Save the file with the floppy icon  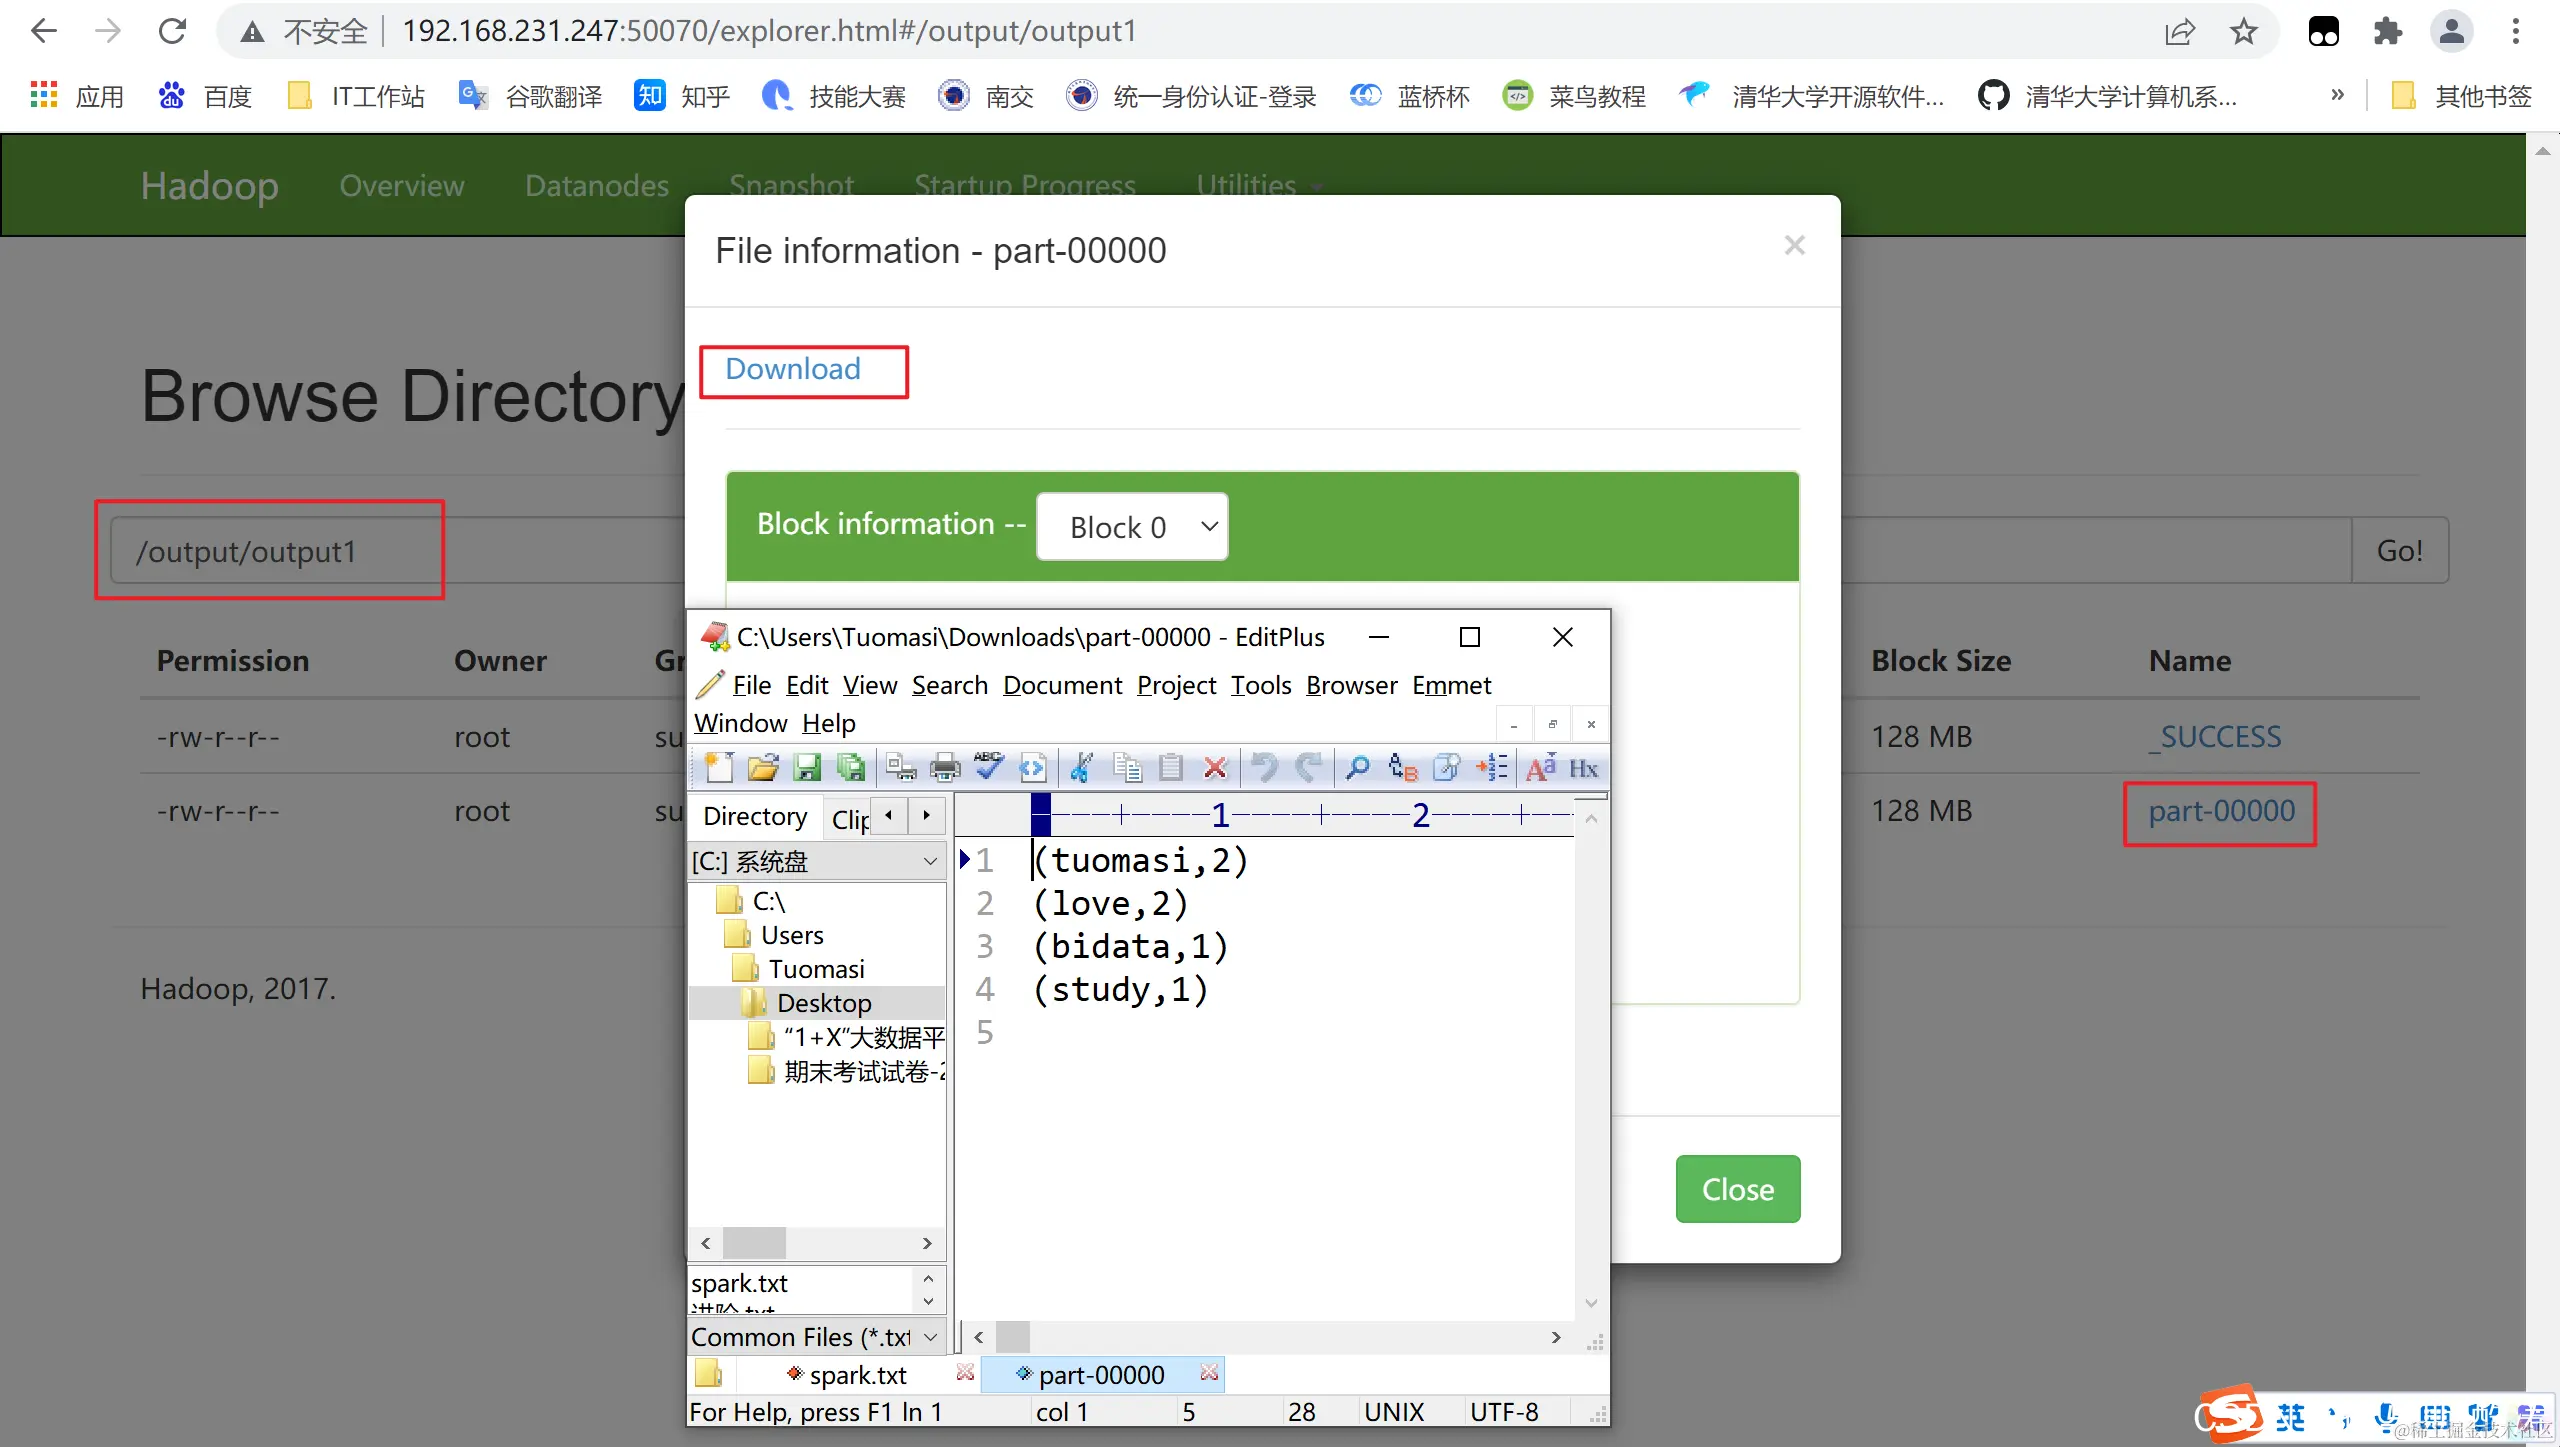tap(806, 768)
